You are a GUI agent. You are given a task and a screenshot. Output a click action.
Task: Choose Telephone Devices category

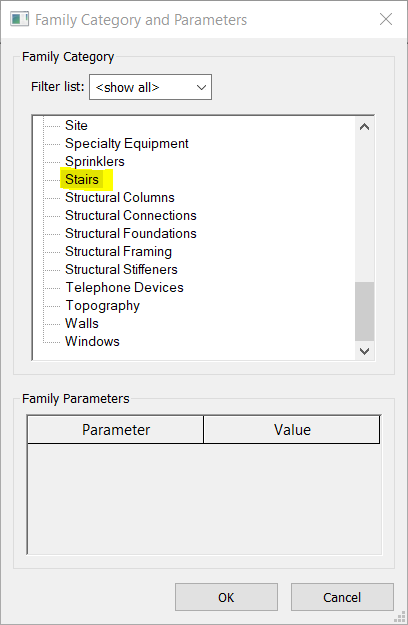tap(124, 287)
